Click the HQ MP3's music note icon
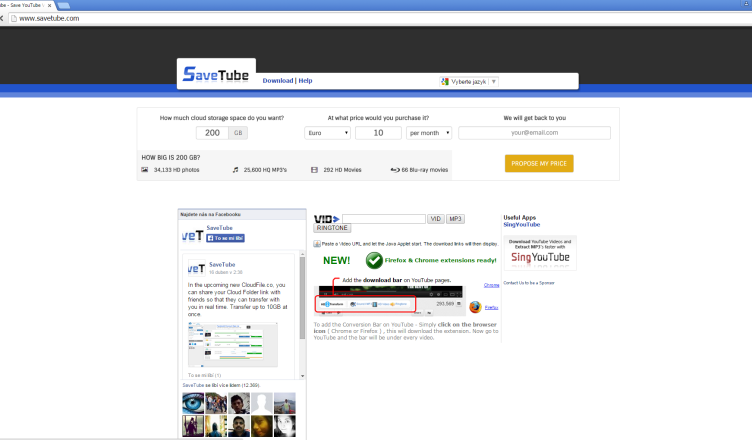The height and width of the screenshot is (440, 752). [235, 170]
